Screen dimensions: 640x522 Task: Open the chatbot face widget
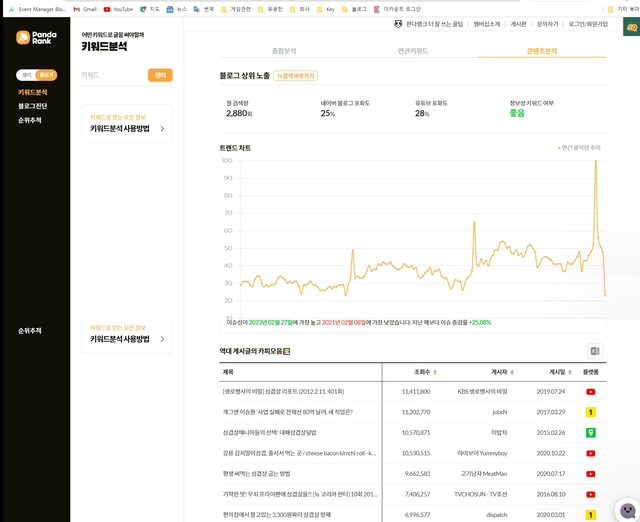coord(627,510)
